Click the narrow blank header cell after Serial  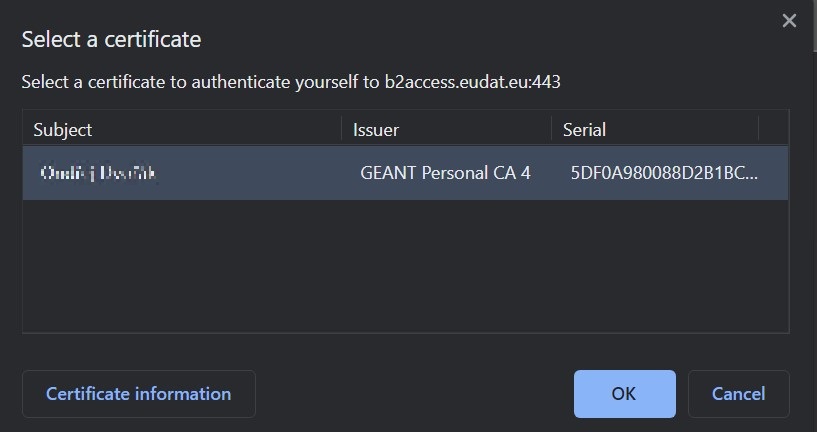pos(773,130)
